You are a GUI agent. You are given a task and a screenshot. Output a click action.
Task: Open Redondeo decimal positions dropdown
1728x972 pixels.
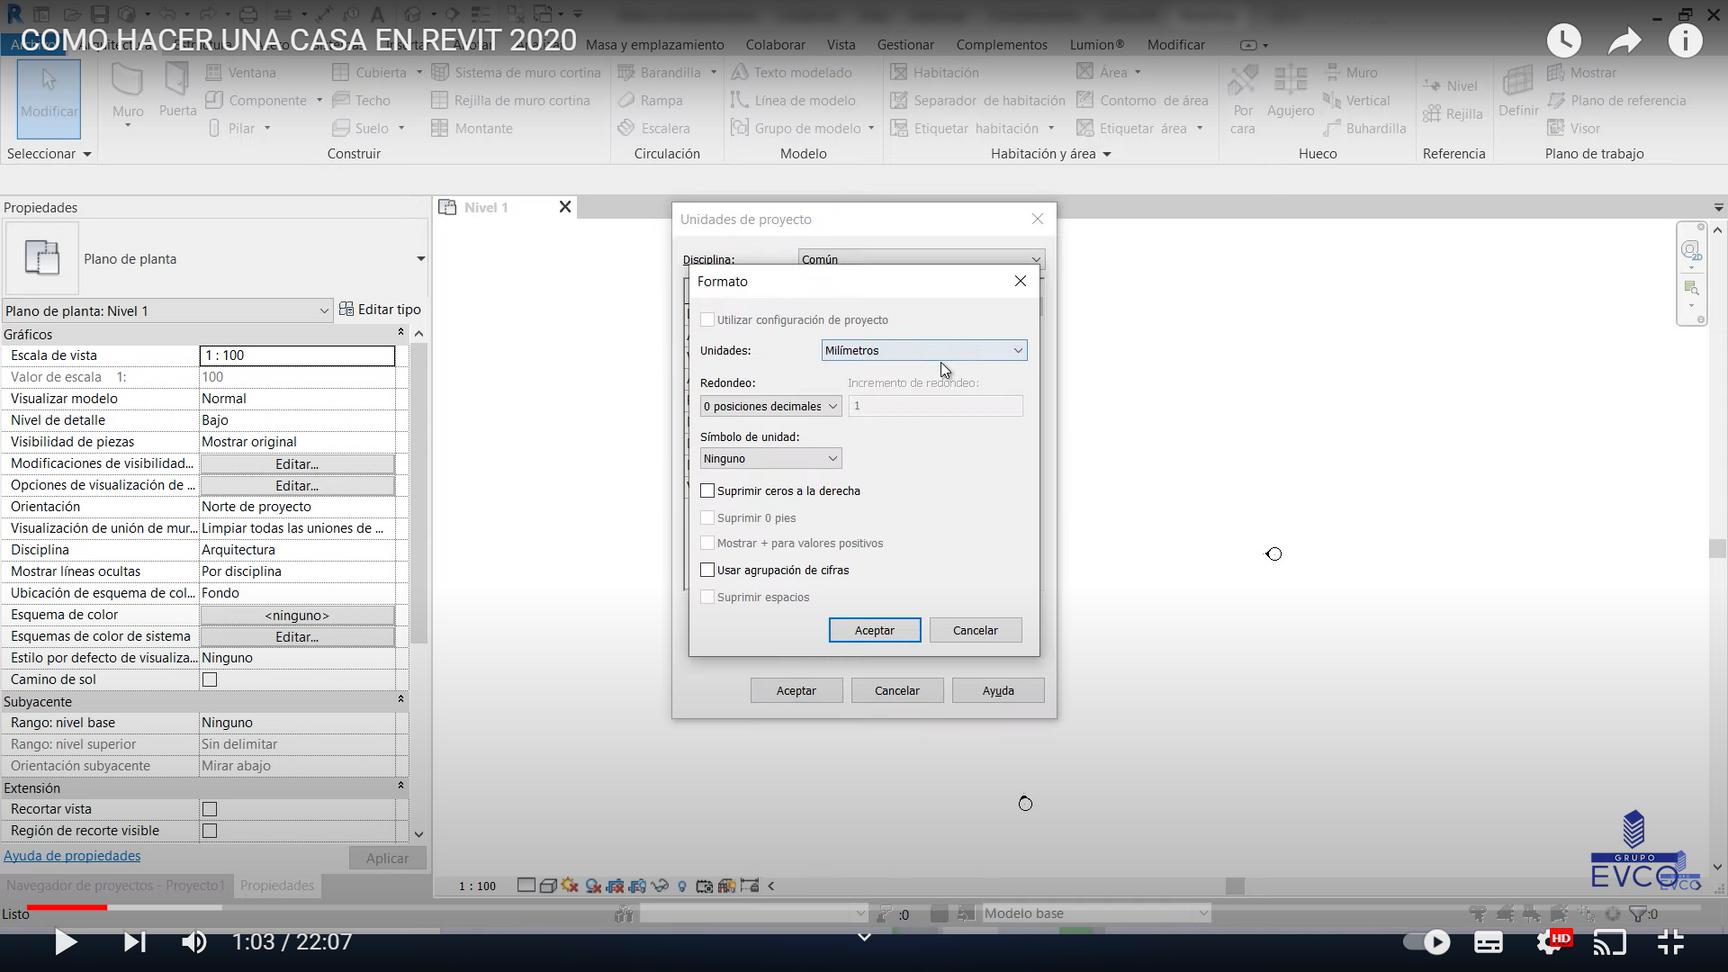[x=770, y=406]
